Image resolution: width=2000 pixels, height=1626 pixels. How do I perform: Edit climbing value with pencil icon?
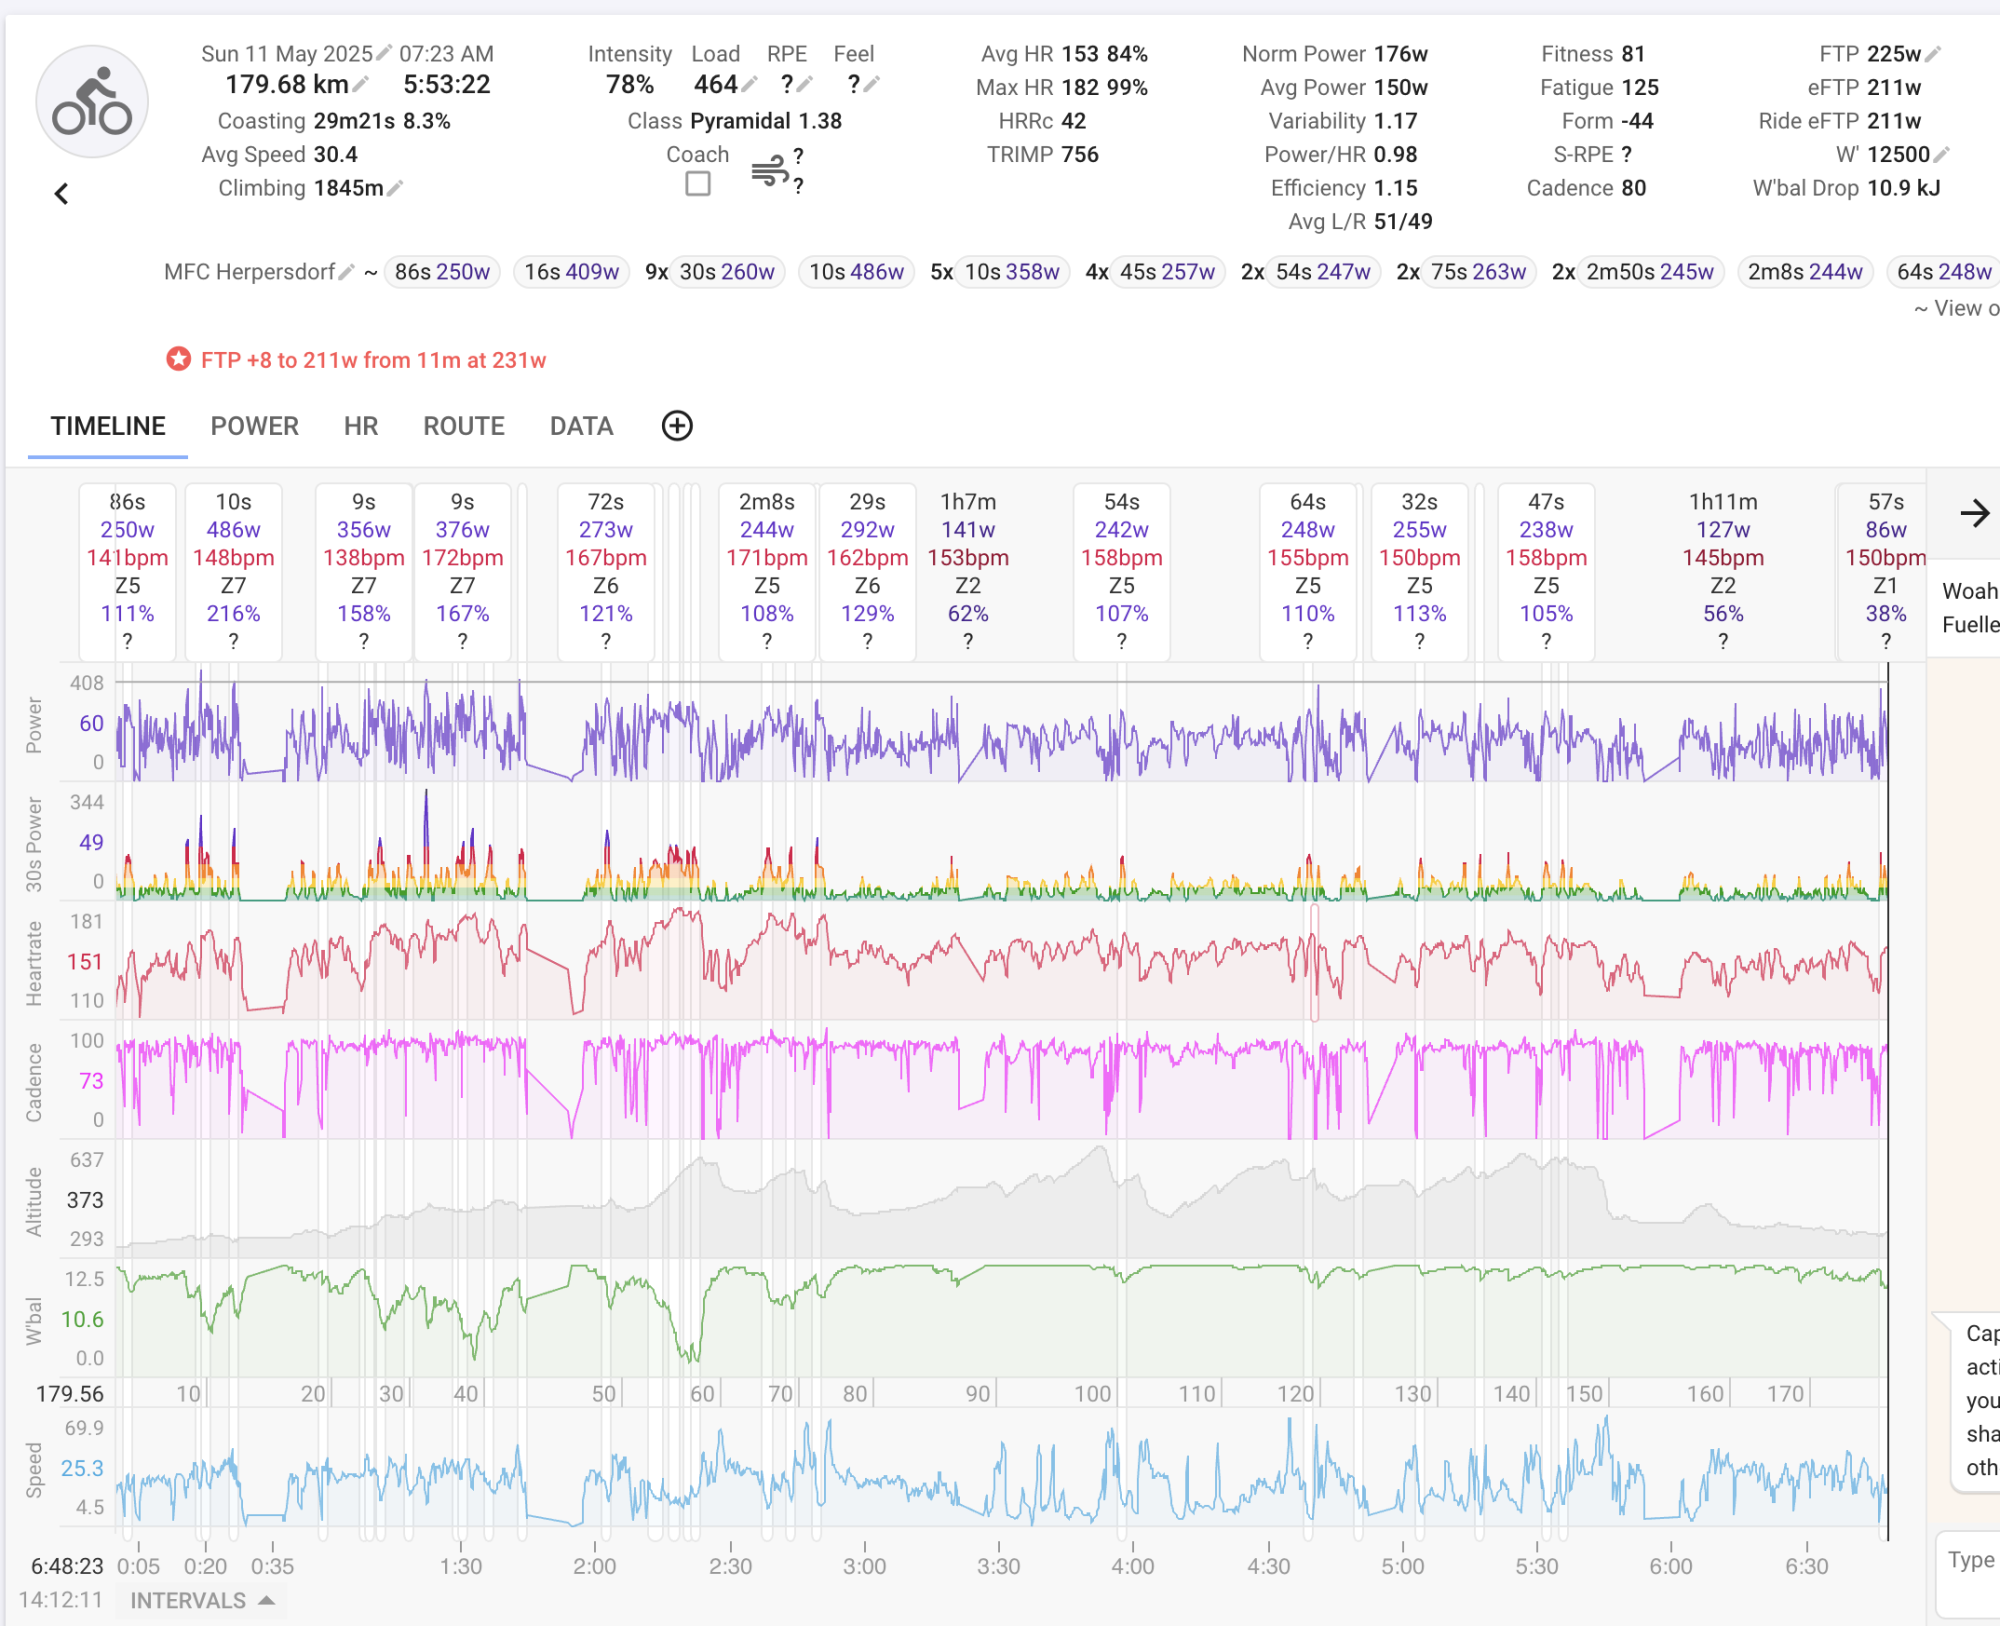[x=396, y=188]
